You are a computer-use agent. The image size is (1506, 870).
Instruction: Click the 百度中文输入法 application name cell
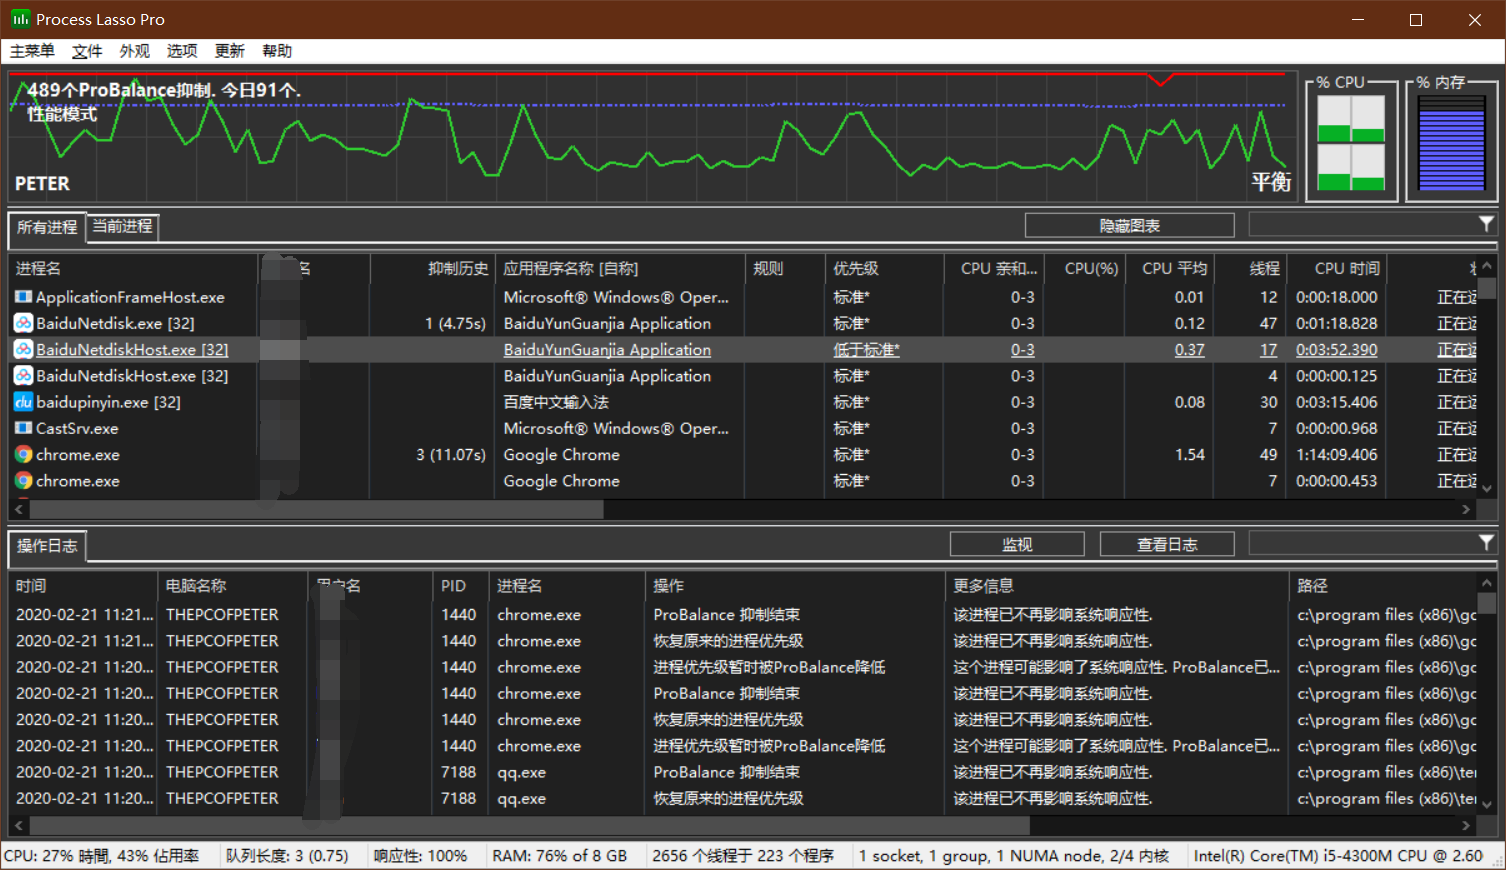pyautogui.click(x=556, y=402)
